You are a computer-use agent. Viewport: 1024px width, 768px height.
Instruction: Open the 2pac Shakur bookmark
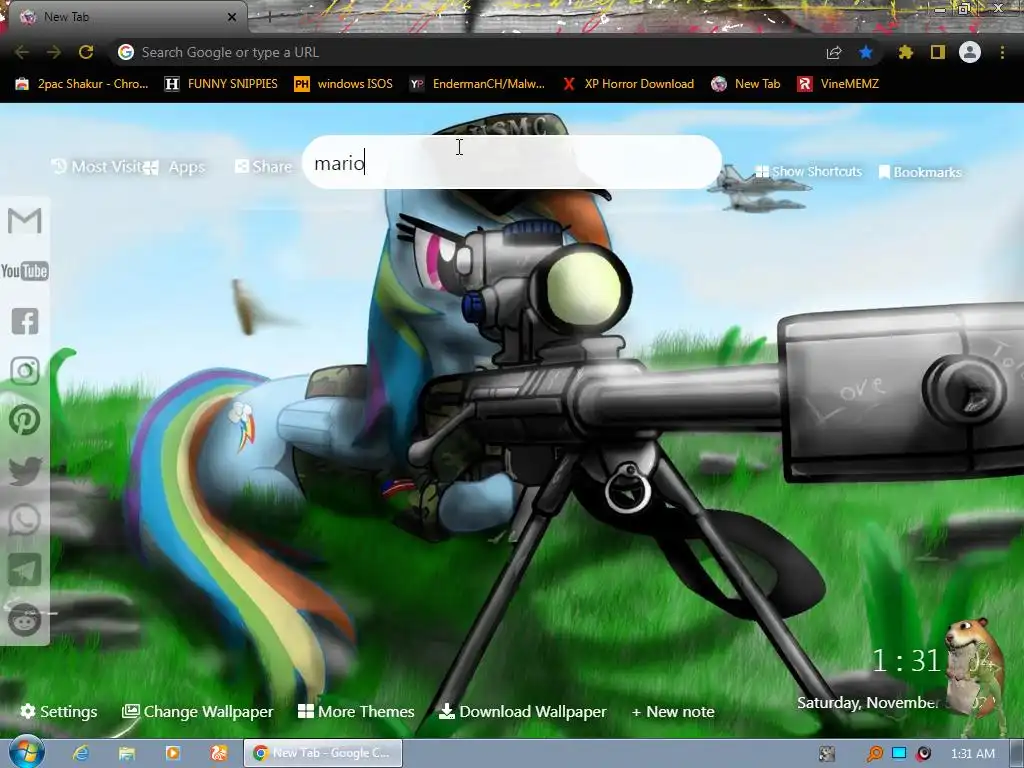(x=82, y=84)
